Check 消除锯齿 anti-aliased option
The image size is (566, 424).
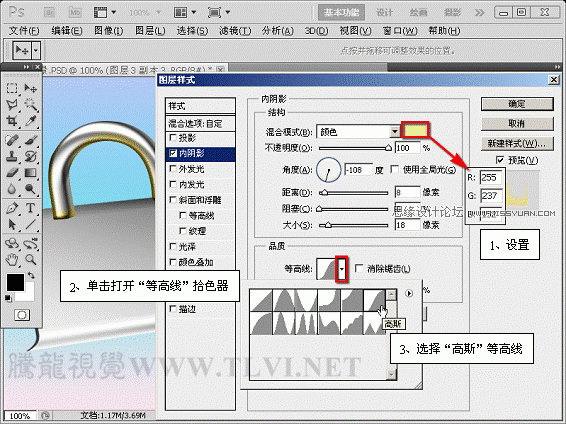[x=359, y=268]
